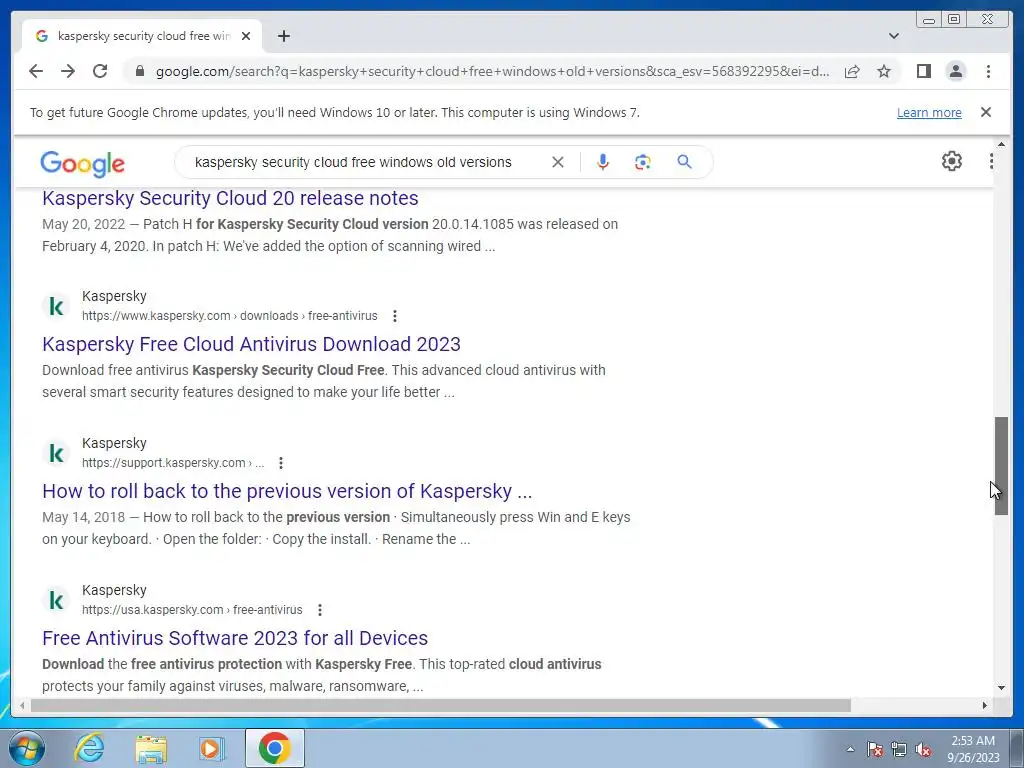The width and height of the screenshot is (1024, 768).
Task: Open Chrome's three-dot main menu
Action: pyautogui.click(x=988, y=71)
